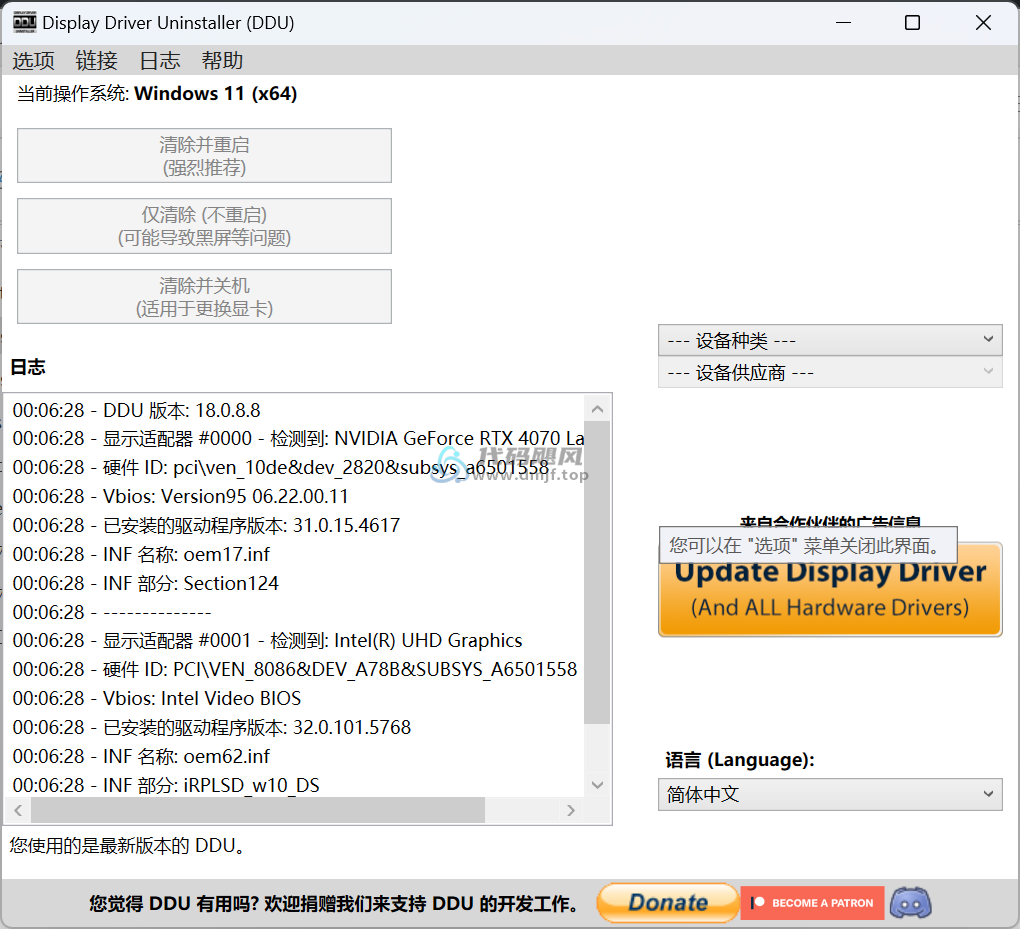Click the vertical scrollbar thumb in log
This screenshot has height=929, width=1020.
(597, 572)
